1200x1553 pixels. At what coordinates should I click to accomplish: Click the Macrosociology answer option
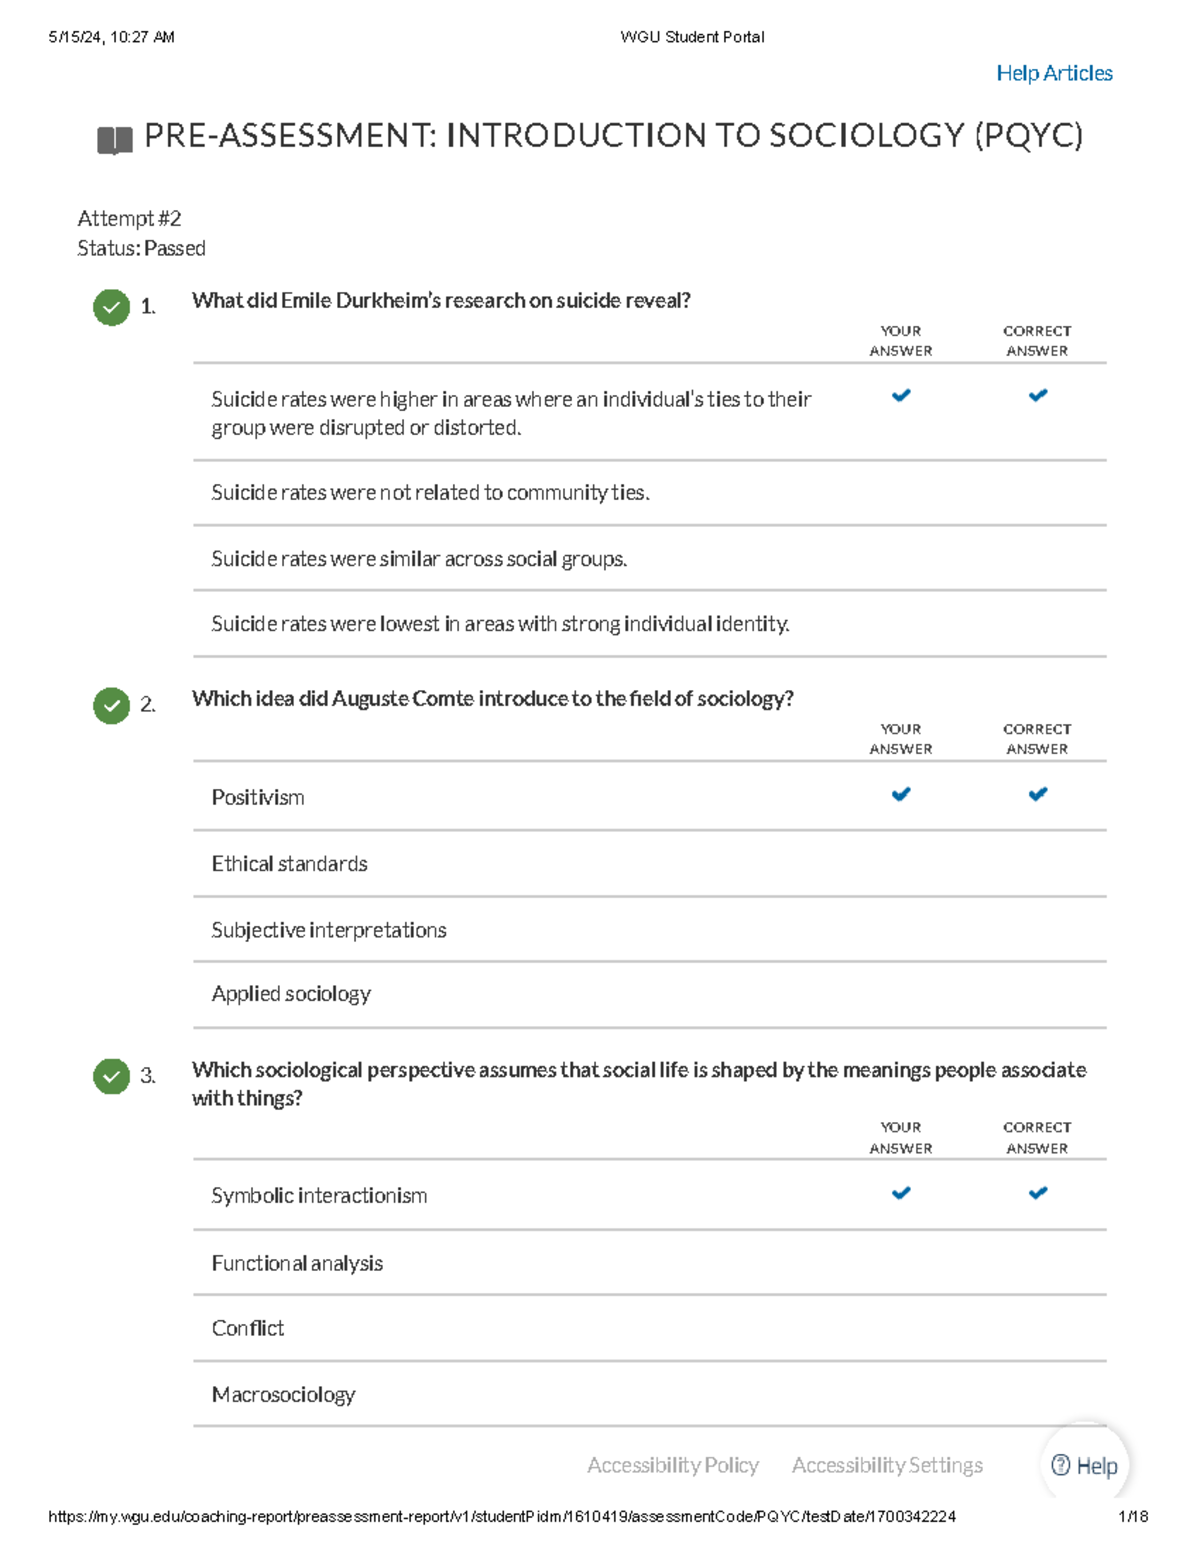pos(283,1394)
